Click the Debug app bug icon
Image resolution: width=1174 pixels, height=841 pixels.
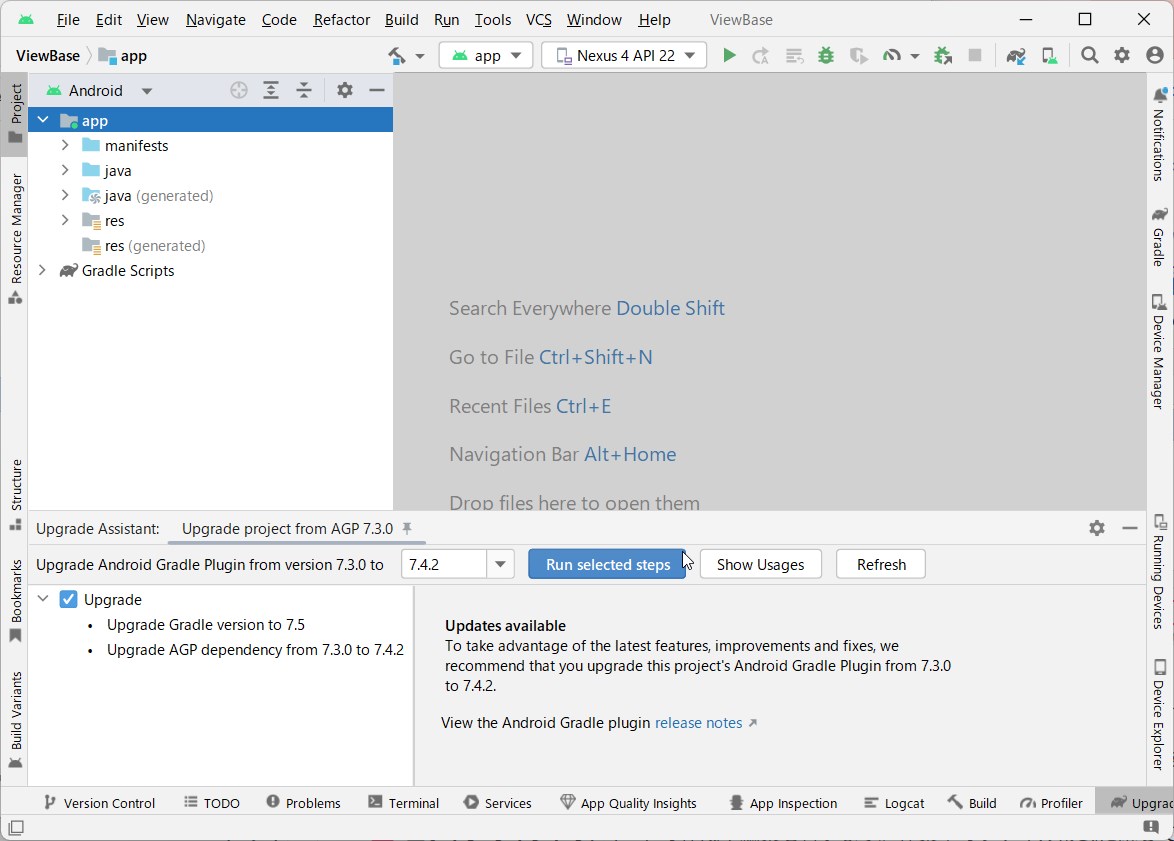[826, 56]
